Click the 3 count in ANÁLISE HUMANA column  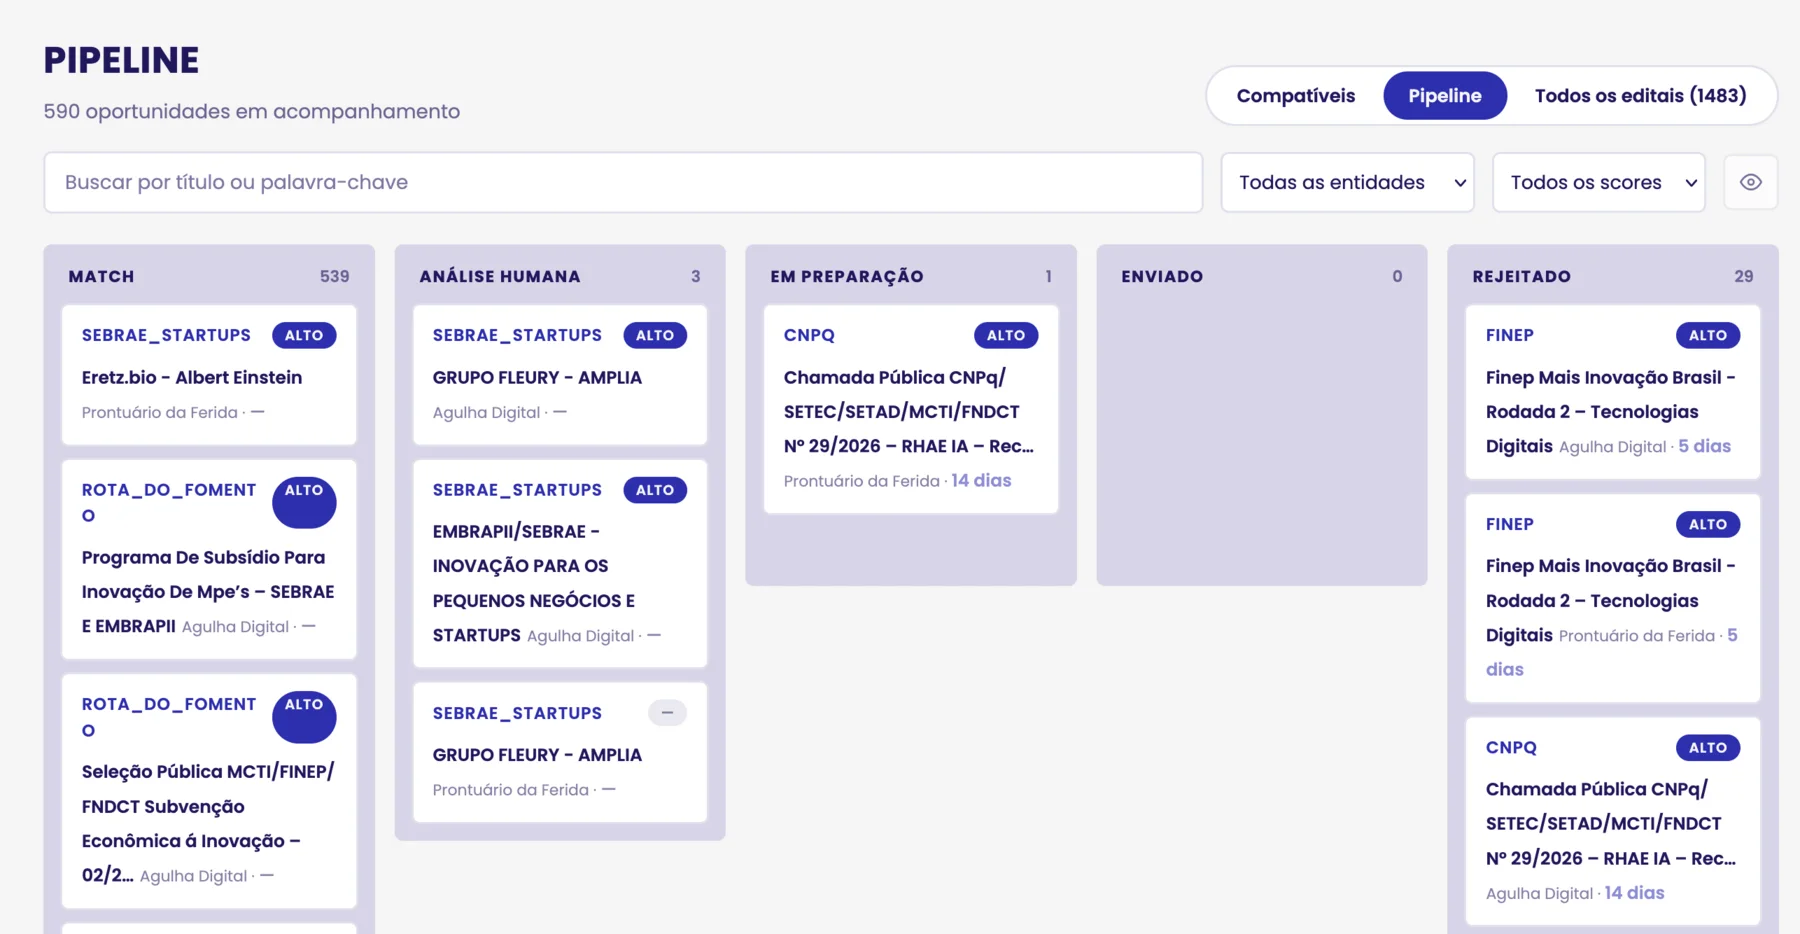pyautogui.click(x=696, y=276)
